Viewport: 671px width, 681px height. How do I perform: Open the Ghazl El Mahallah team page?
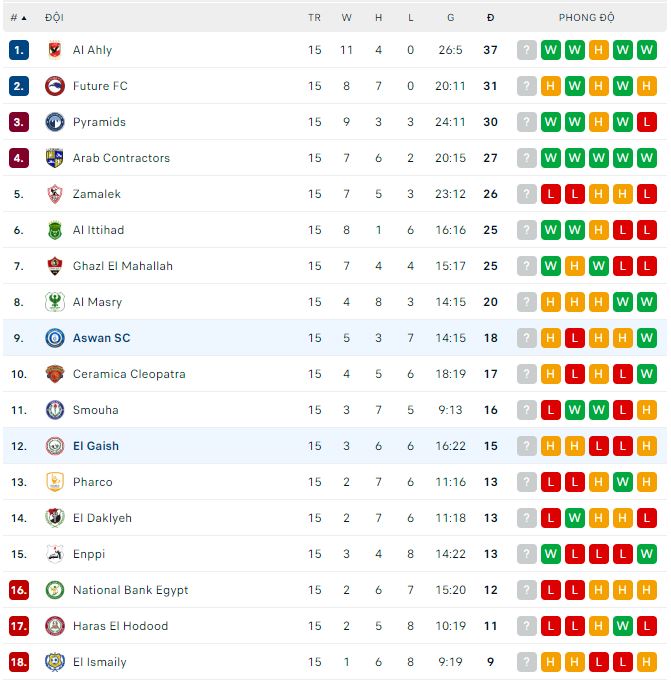click(x=122, y=266)
